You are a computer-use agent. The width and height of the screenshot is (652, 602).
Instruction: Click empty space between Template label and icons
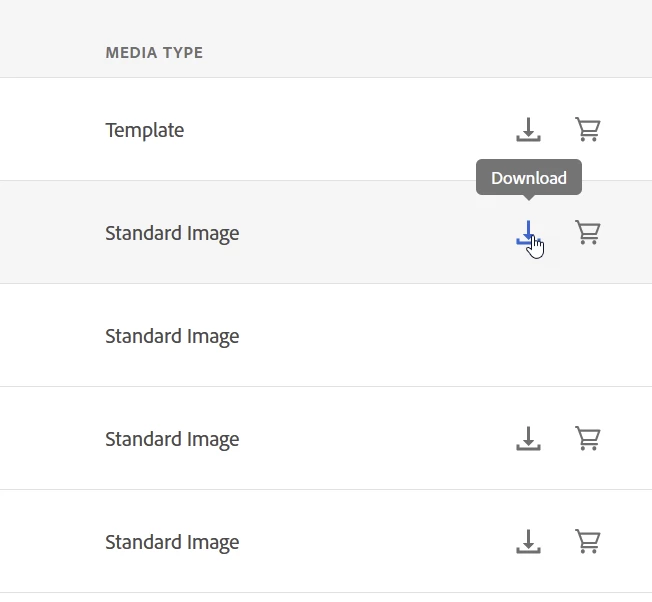click(x=350, y=130)
